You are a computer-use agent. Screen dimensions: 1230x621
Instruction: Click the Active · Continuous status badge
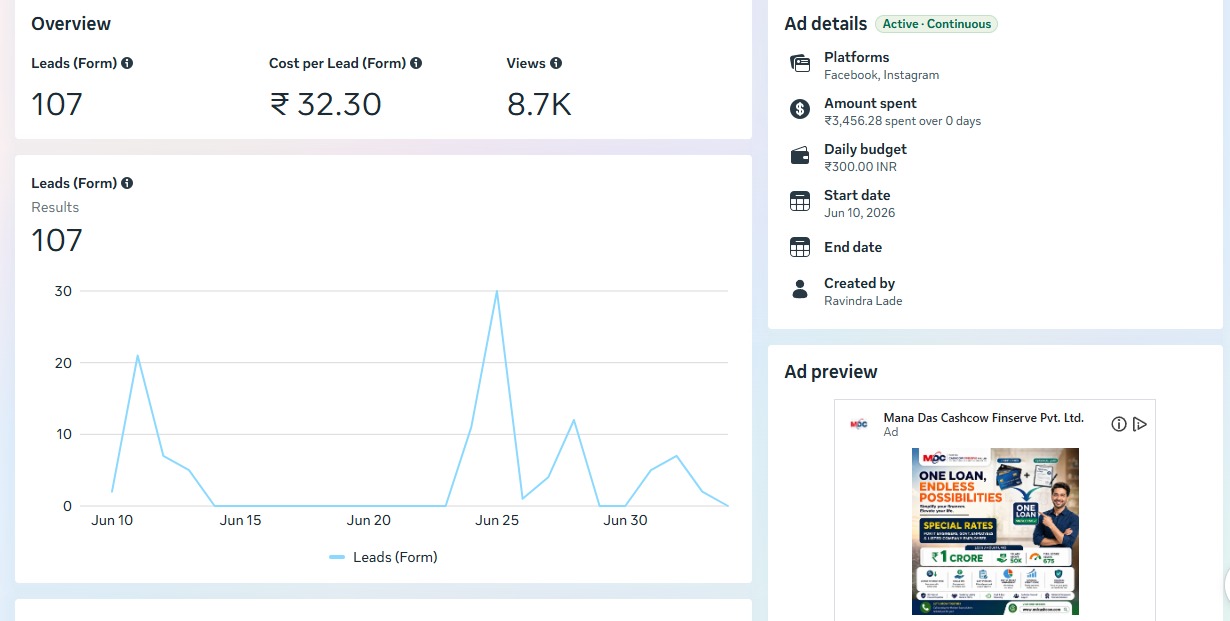point(936,24)
